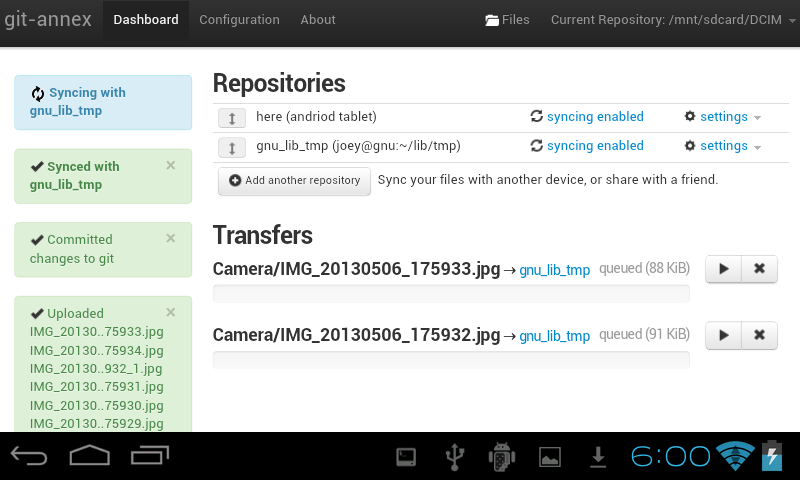This screenshot has height=480, width=800.
Task: Switch to the Configuration tab
Action: (239, 20)
